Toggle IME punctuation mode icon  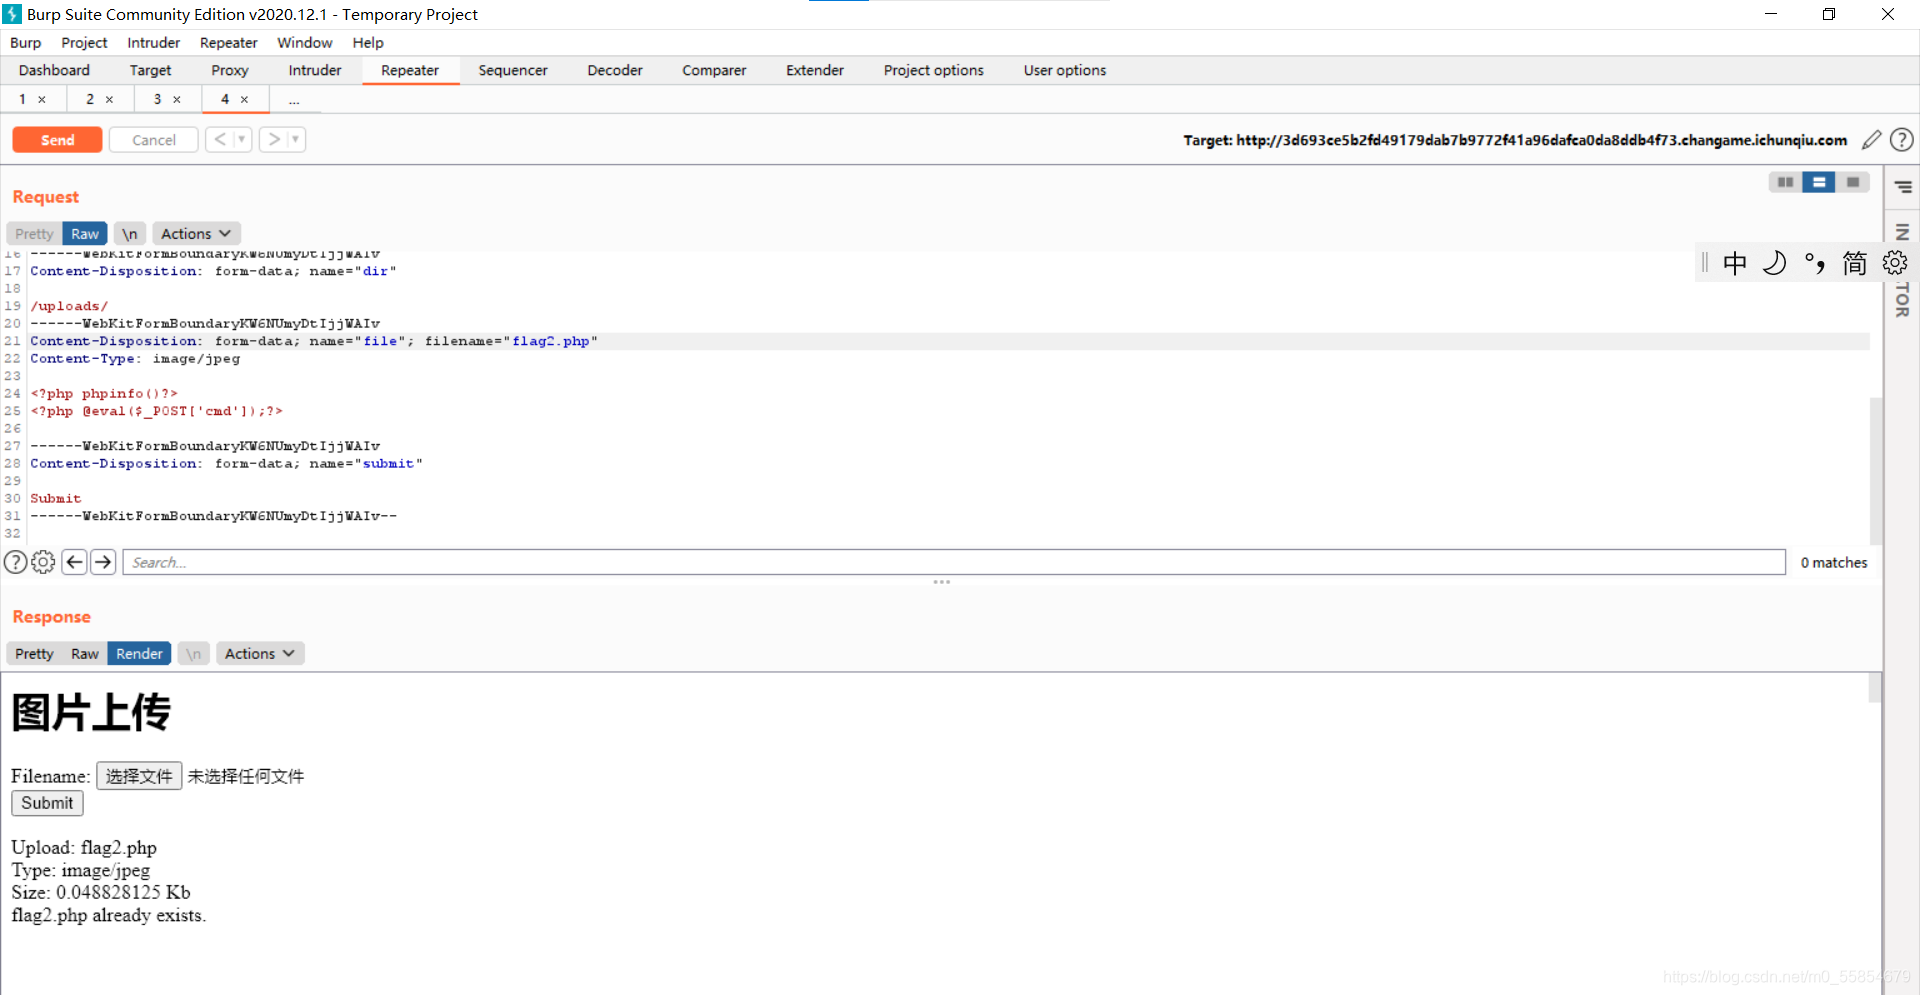tap(1815, 263)
